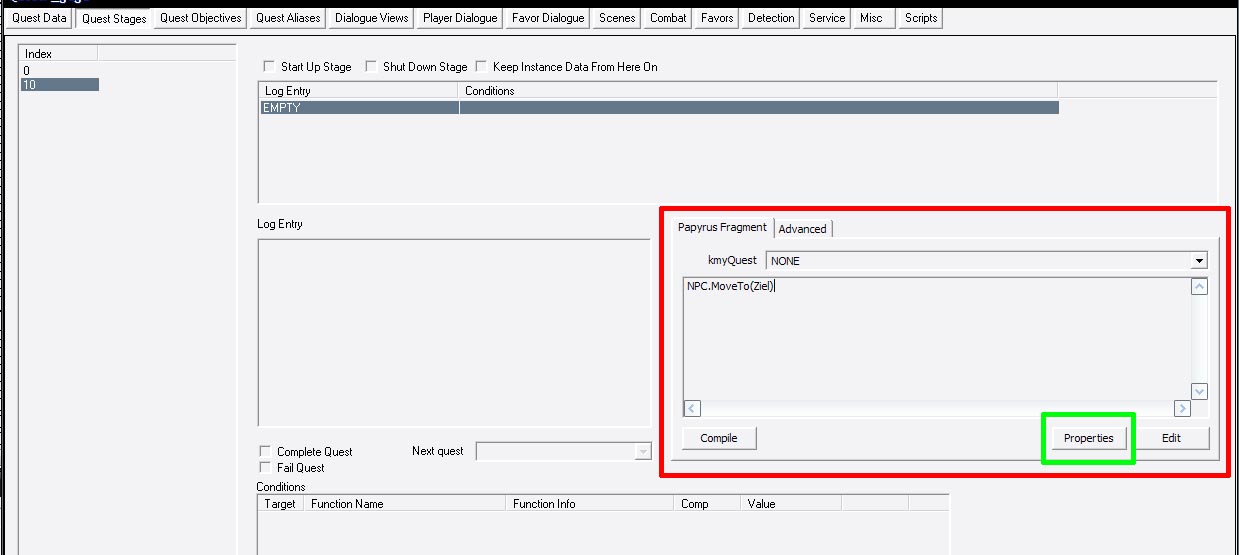
Task: Enable the Start Up Stage checkbox
Action: tap(268, 67)
